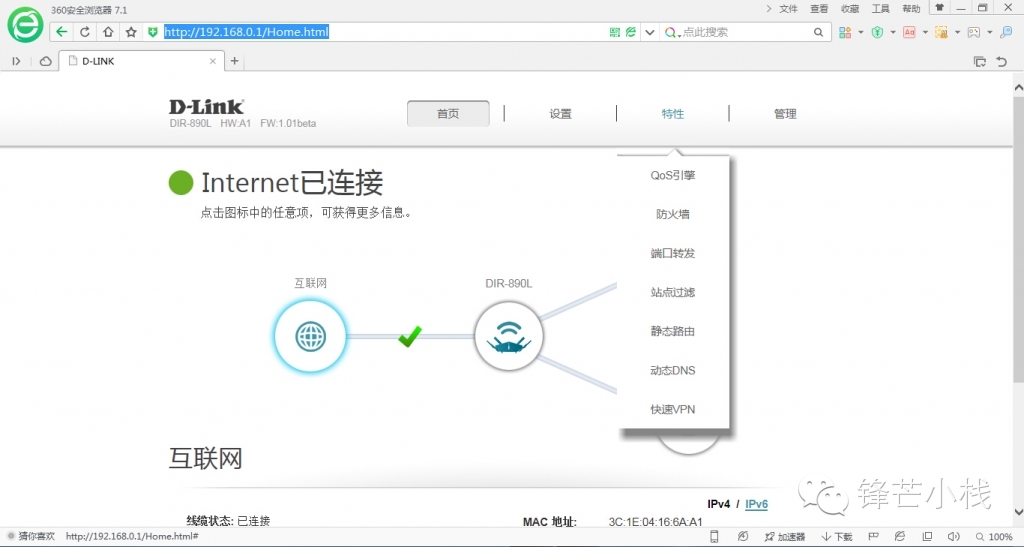Click the 点此搜索 search box
Screen dimensions: 1024x547
[x=744, y=32]
